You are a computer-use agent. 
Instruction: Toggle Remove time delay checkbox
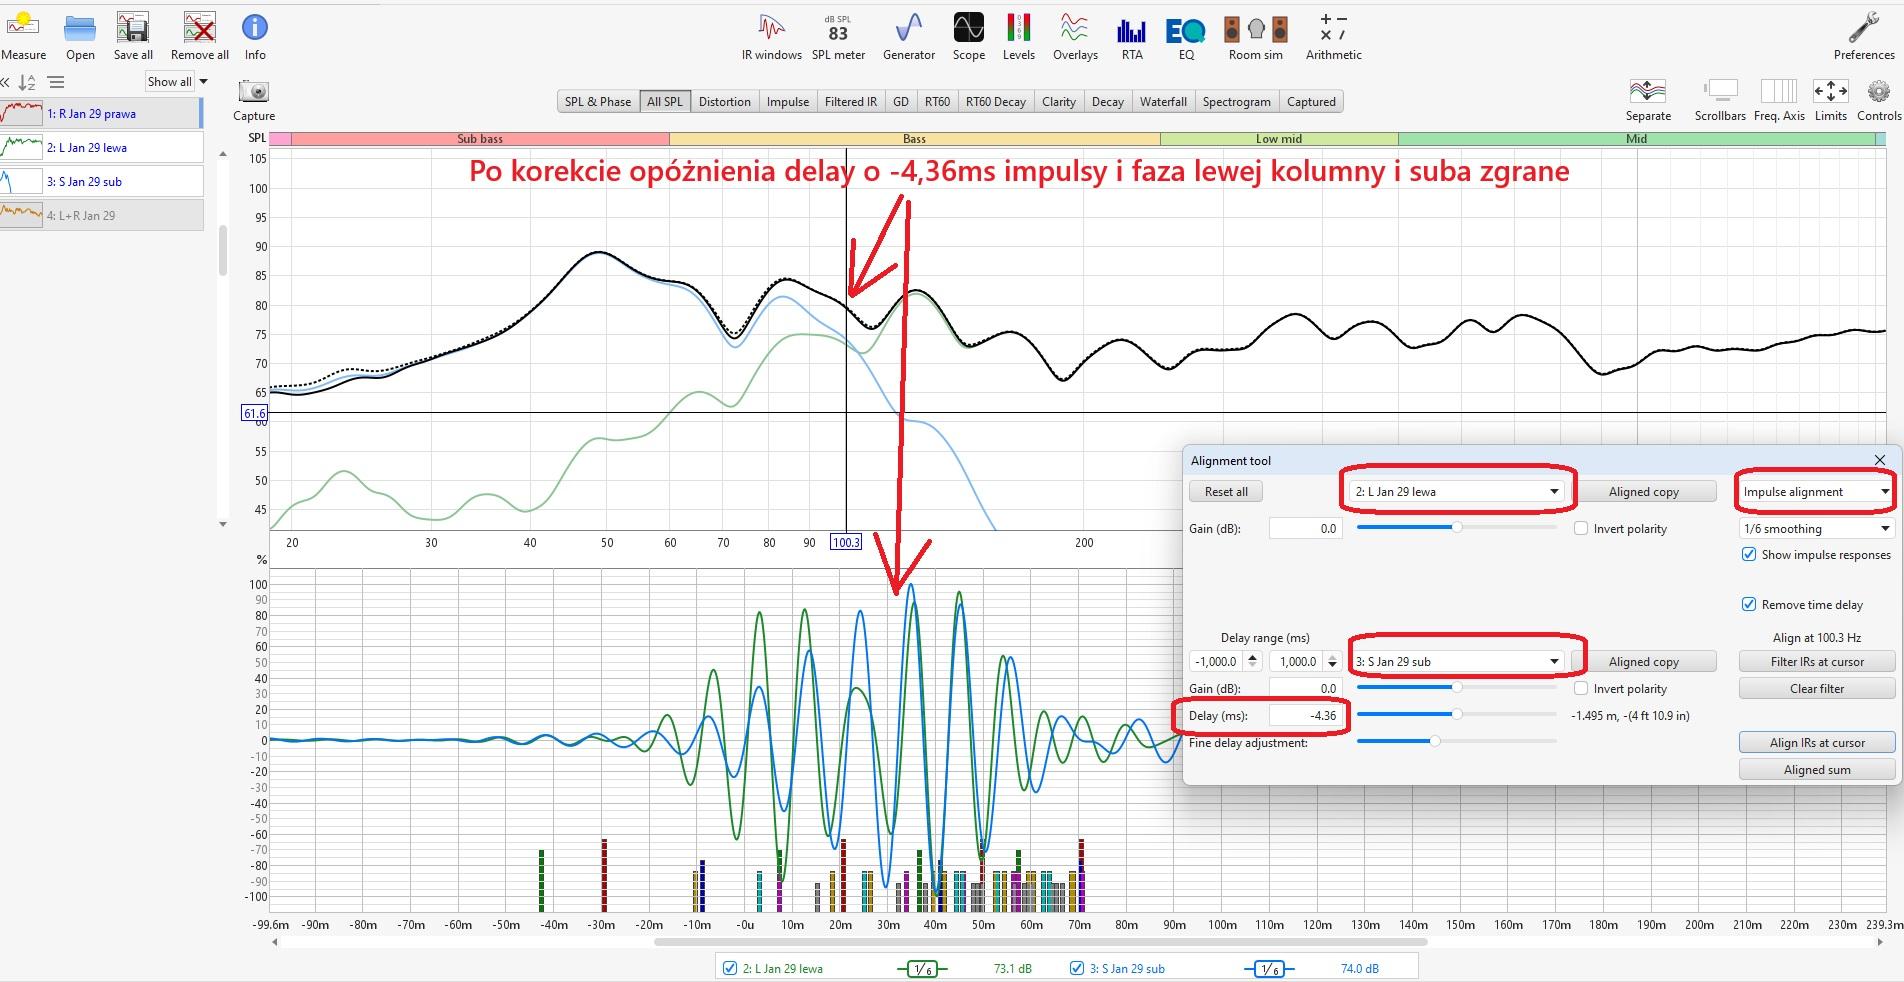(1749, 605)
